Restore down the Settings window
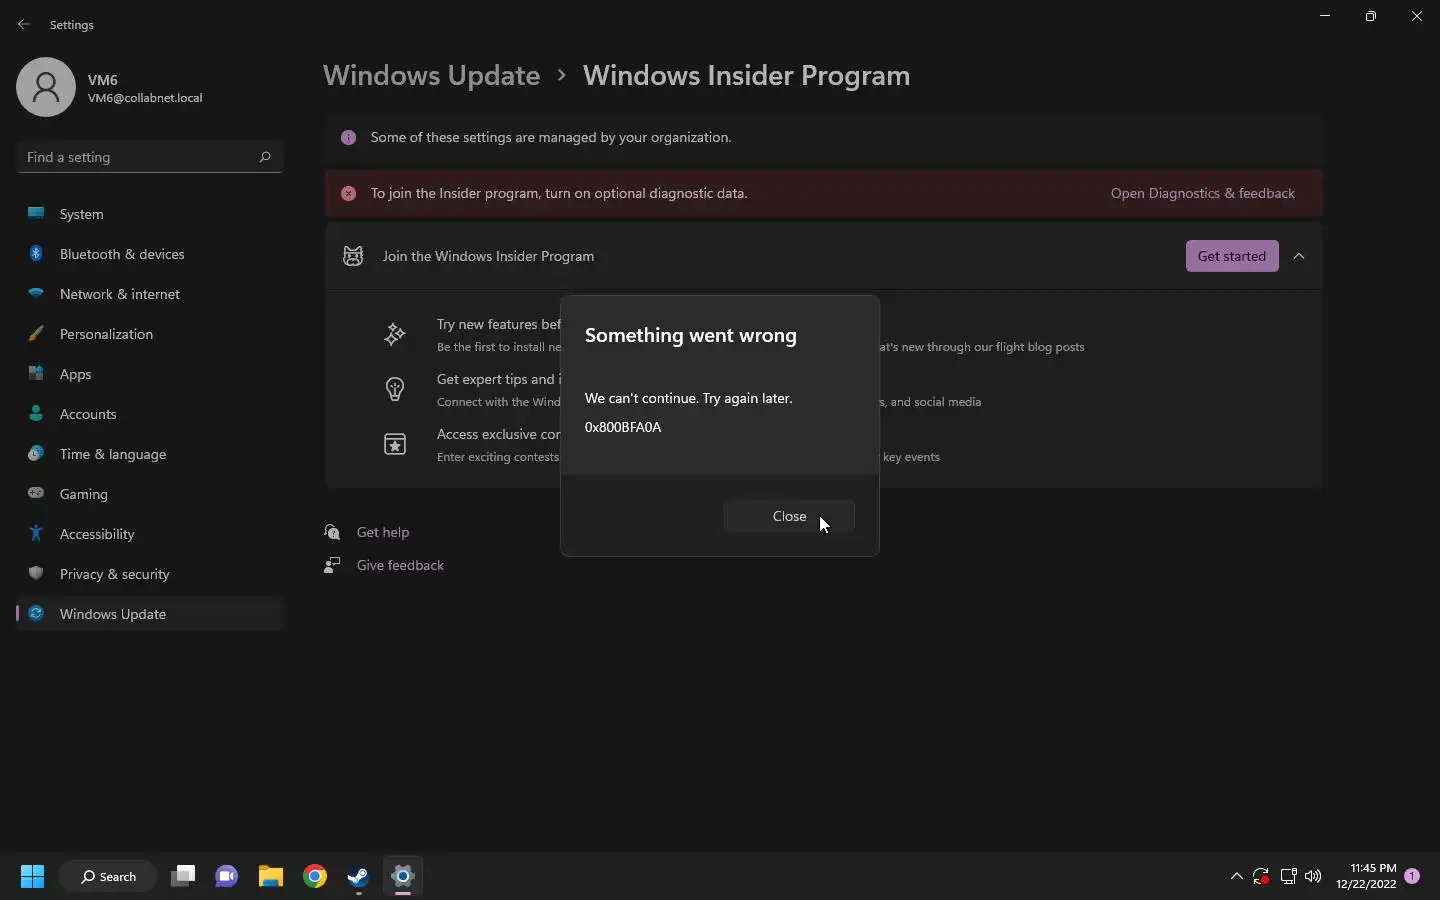The image size is (1440, 900). 1371,16
